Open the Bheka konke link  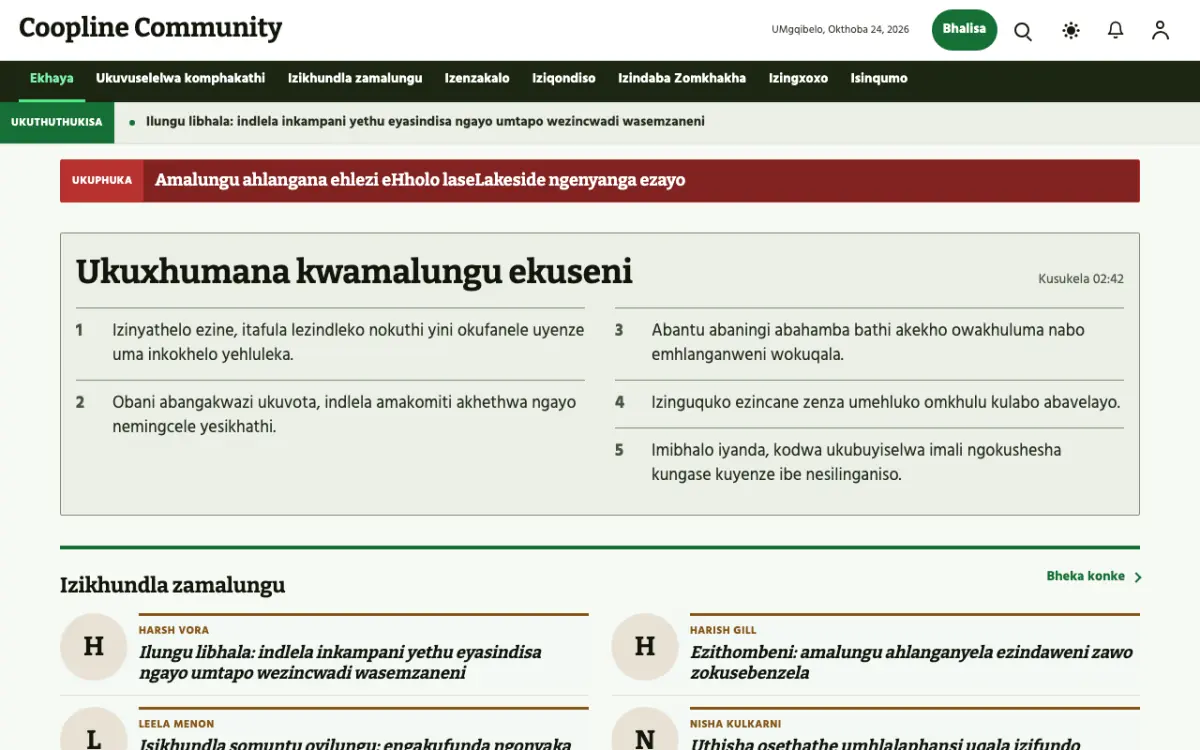click(1086, 576)
